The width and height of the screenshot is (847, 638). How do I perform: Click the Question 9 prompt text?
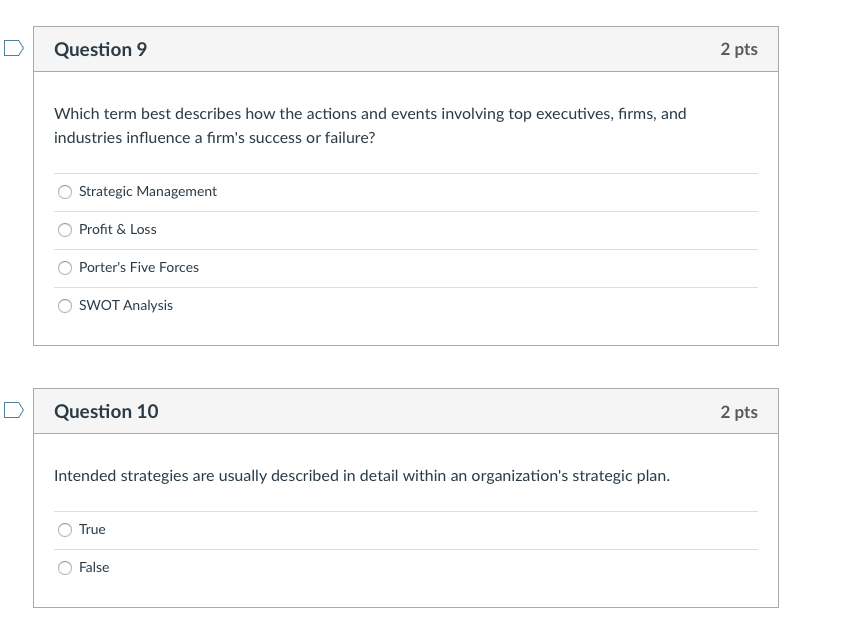[x=370, y=125]
